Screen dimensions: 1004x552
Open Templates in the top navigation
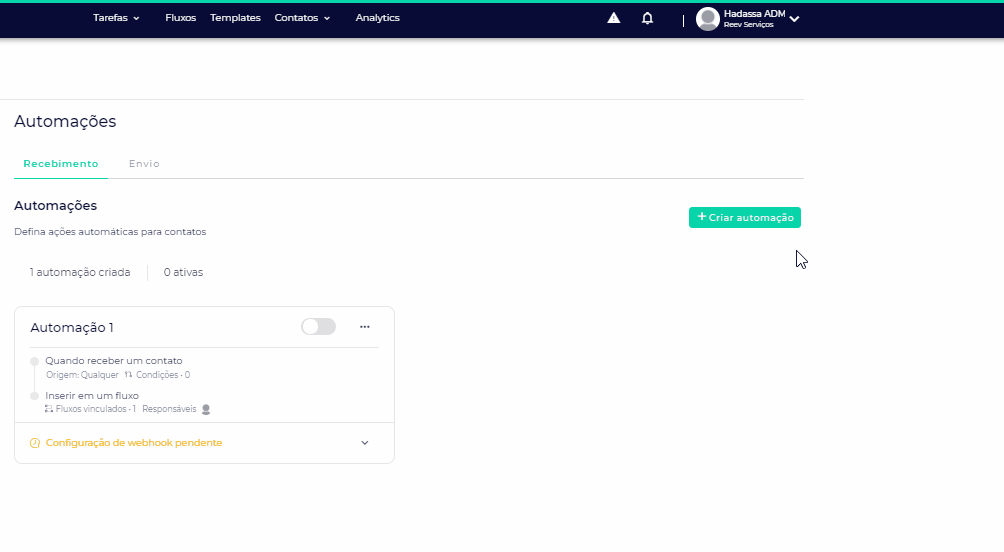[x=235, y=18]
